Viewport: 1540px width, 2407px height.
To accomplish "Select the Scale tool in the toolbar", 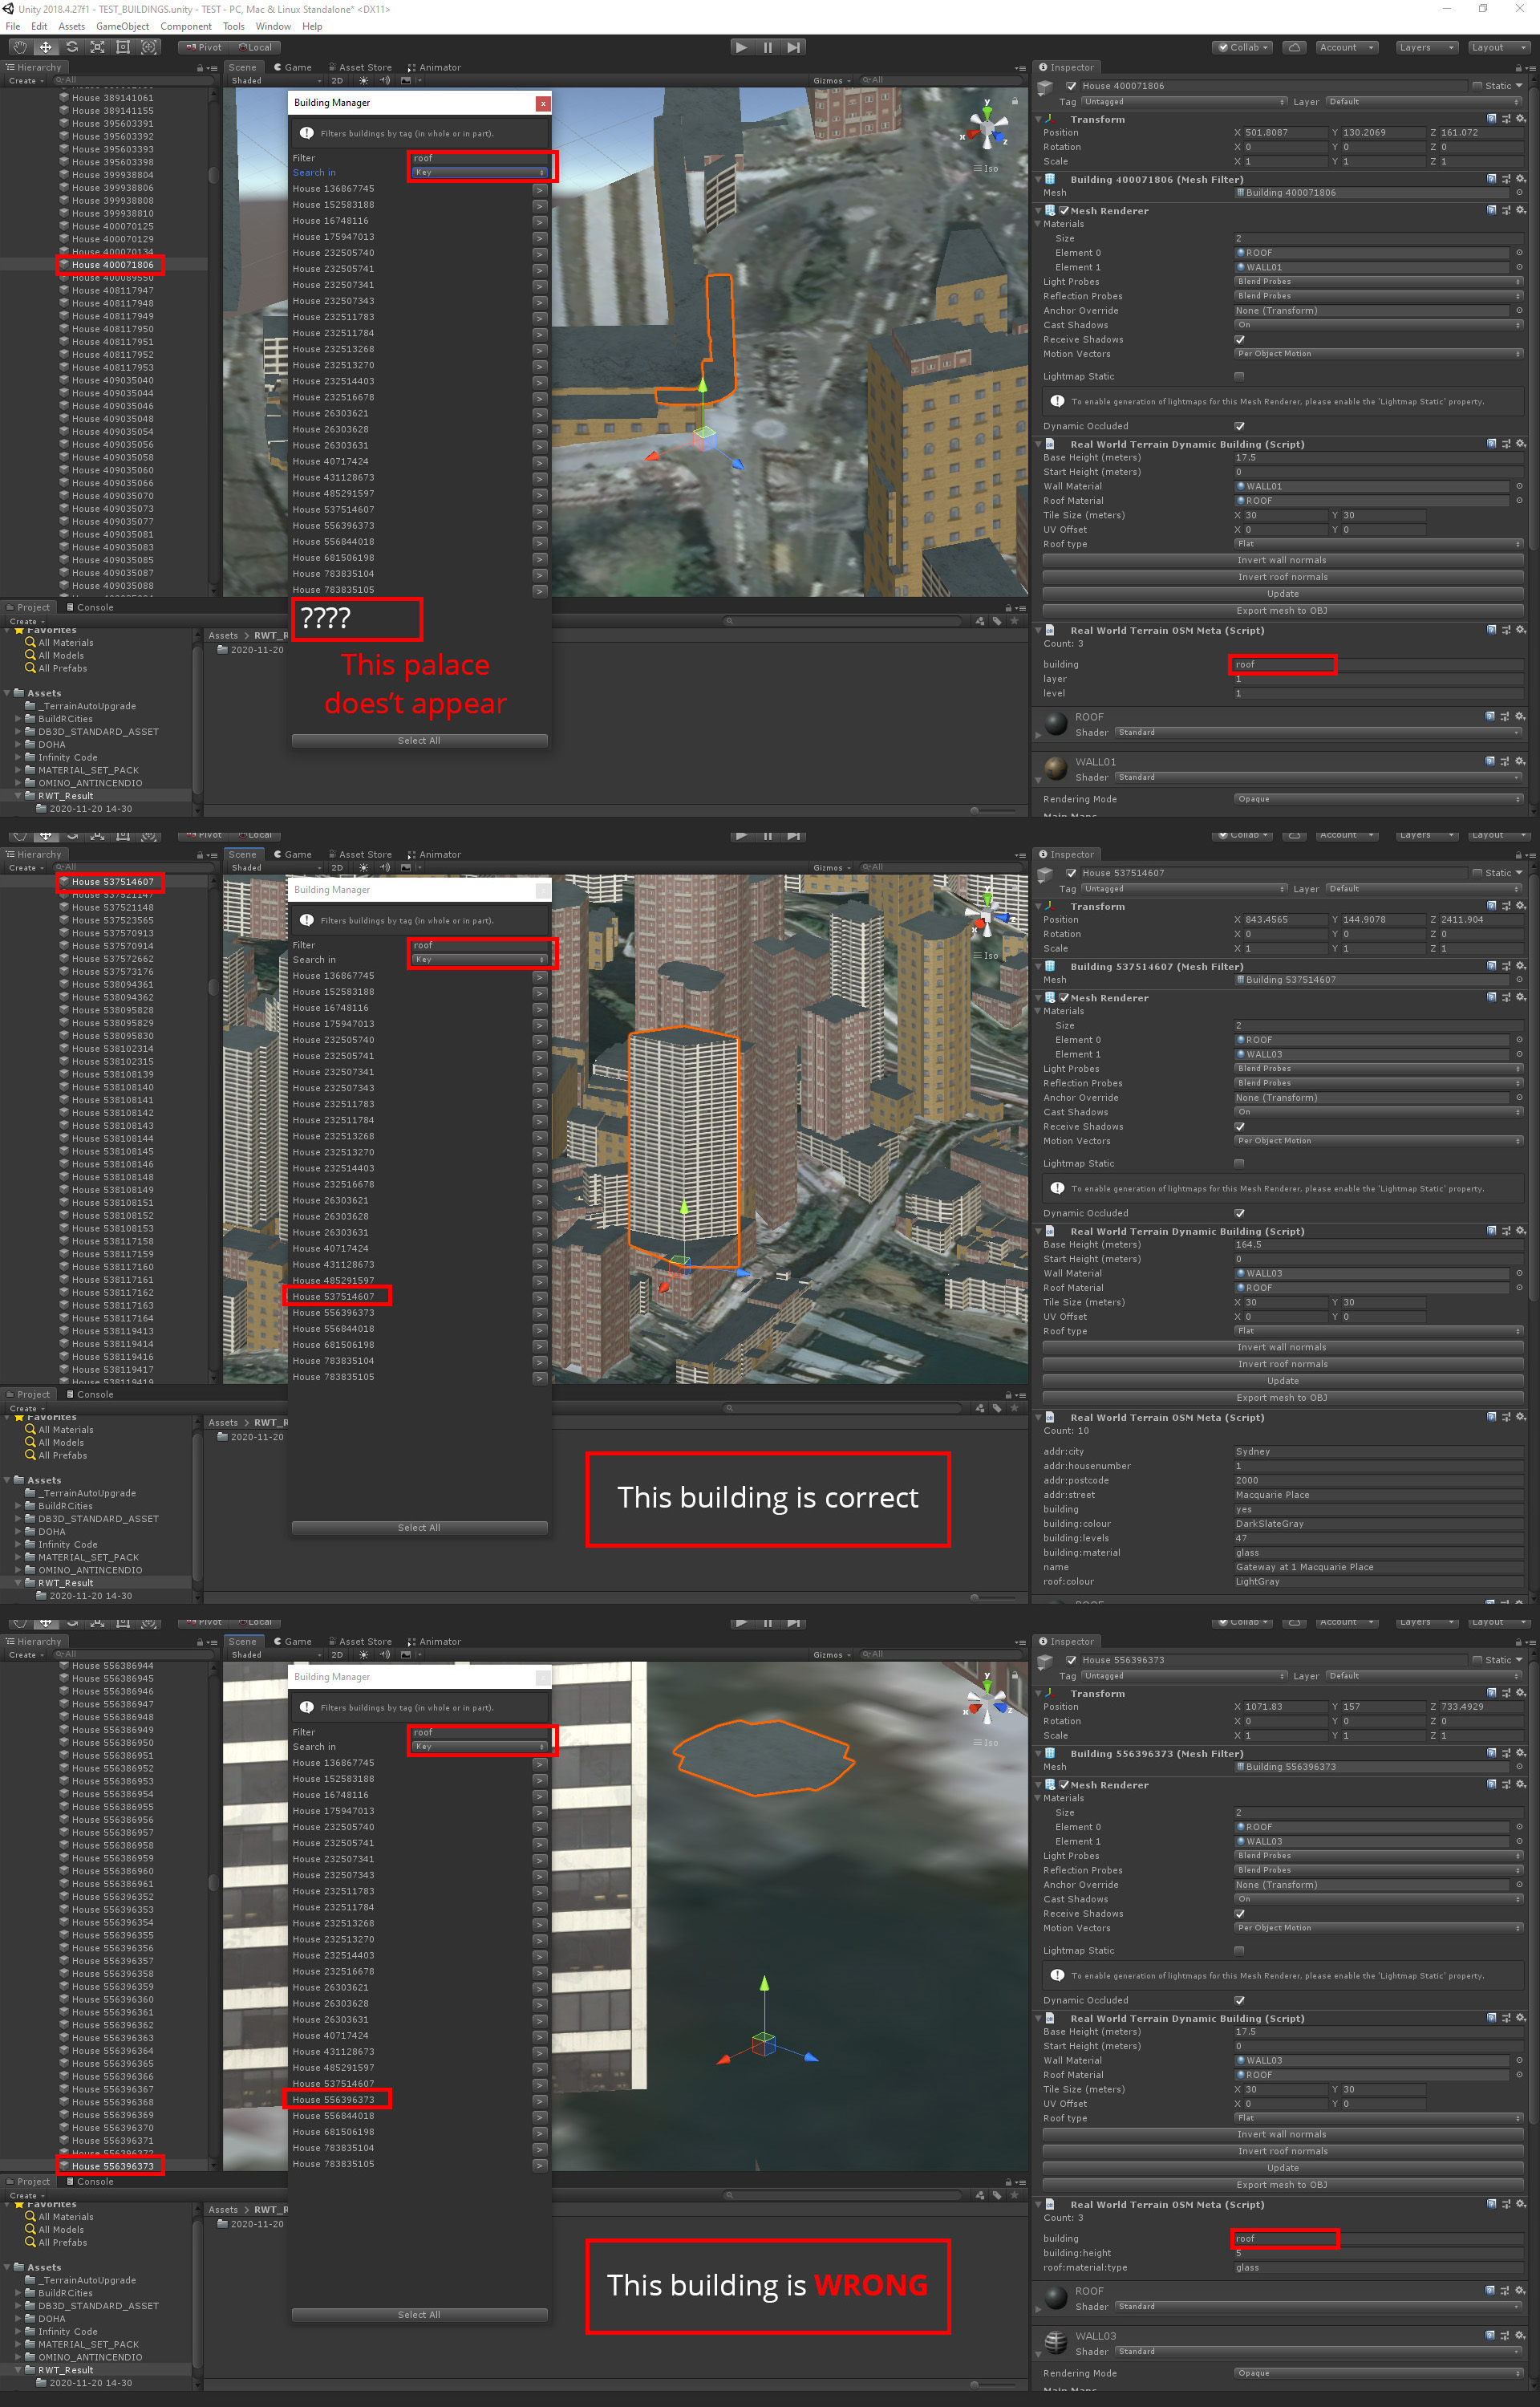I will click(x=98, y=47).
